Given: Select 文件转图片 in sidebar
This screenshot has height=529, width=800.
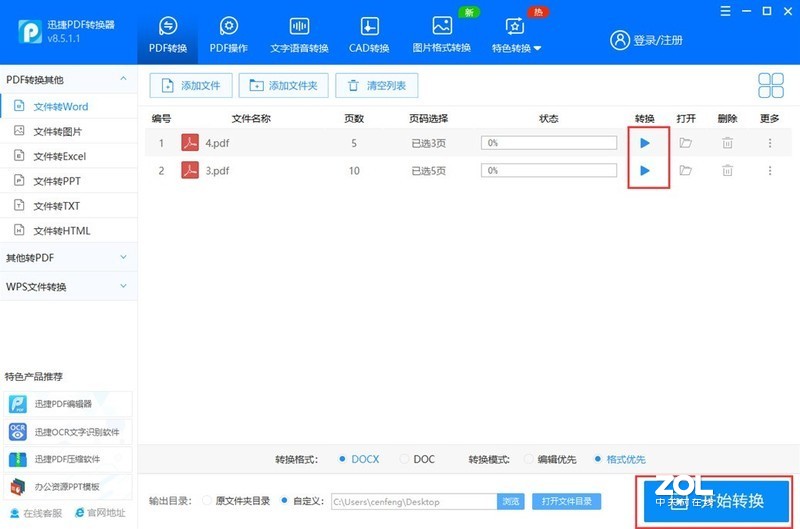Looking at the screenshot, I should (68, 131).
